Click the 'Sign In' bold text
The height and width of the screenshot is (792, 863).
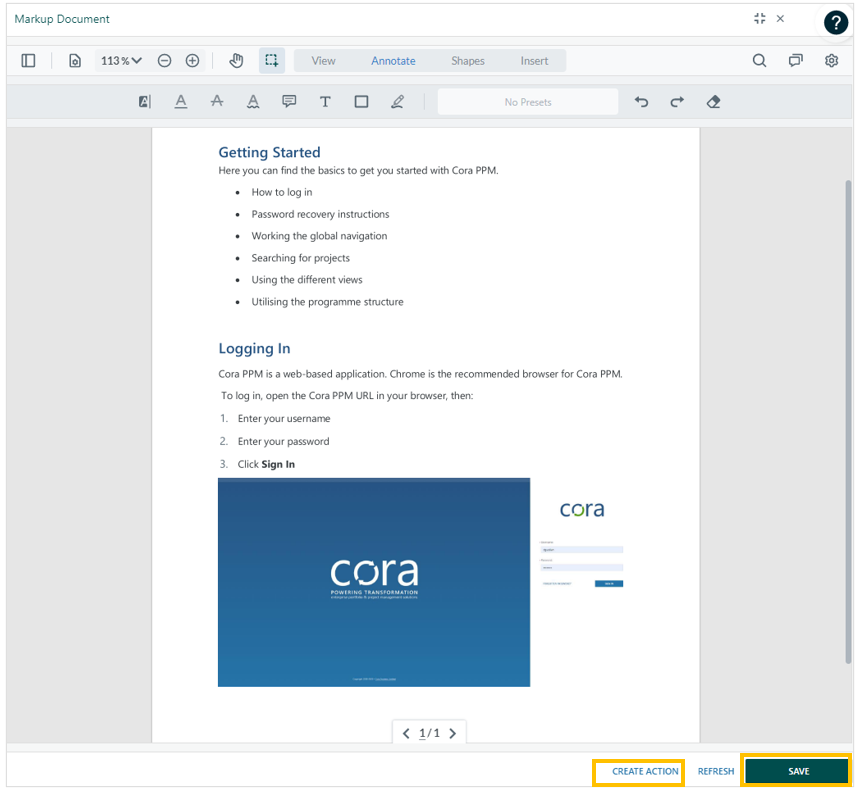pos(278,465)
